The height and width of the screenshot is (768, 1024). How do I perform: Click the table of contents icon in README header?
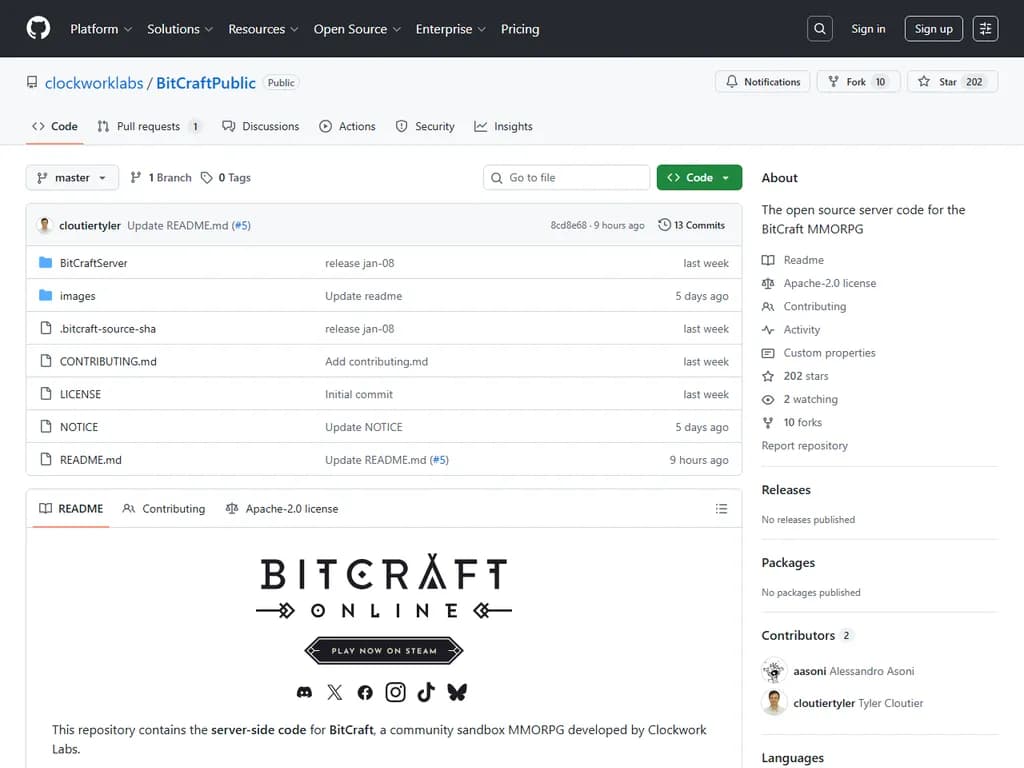click(722, 509)
